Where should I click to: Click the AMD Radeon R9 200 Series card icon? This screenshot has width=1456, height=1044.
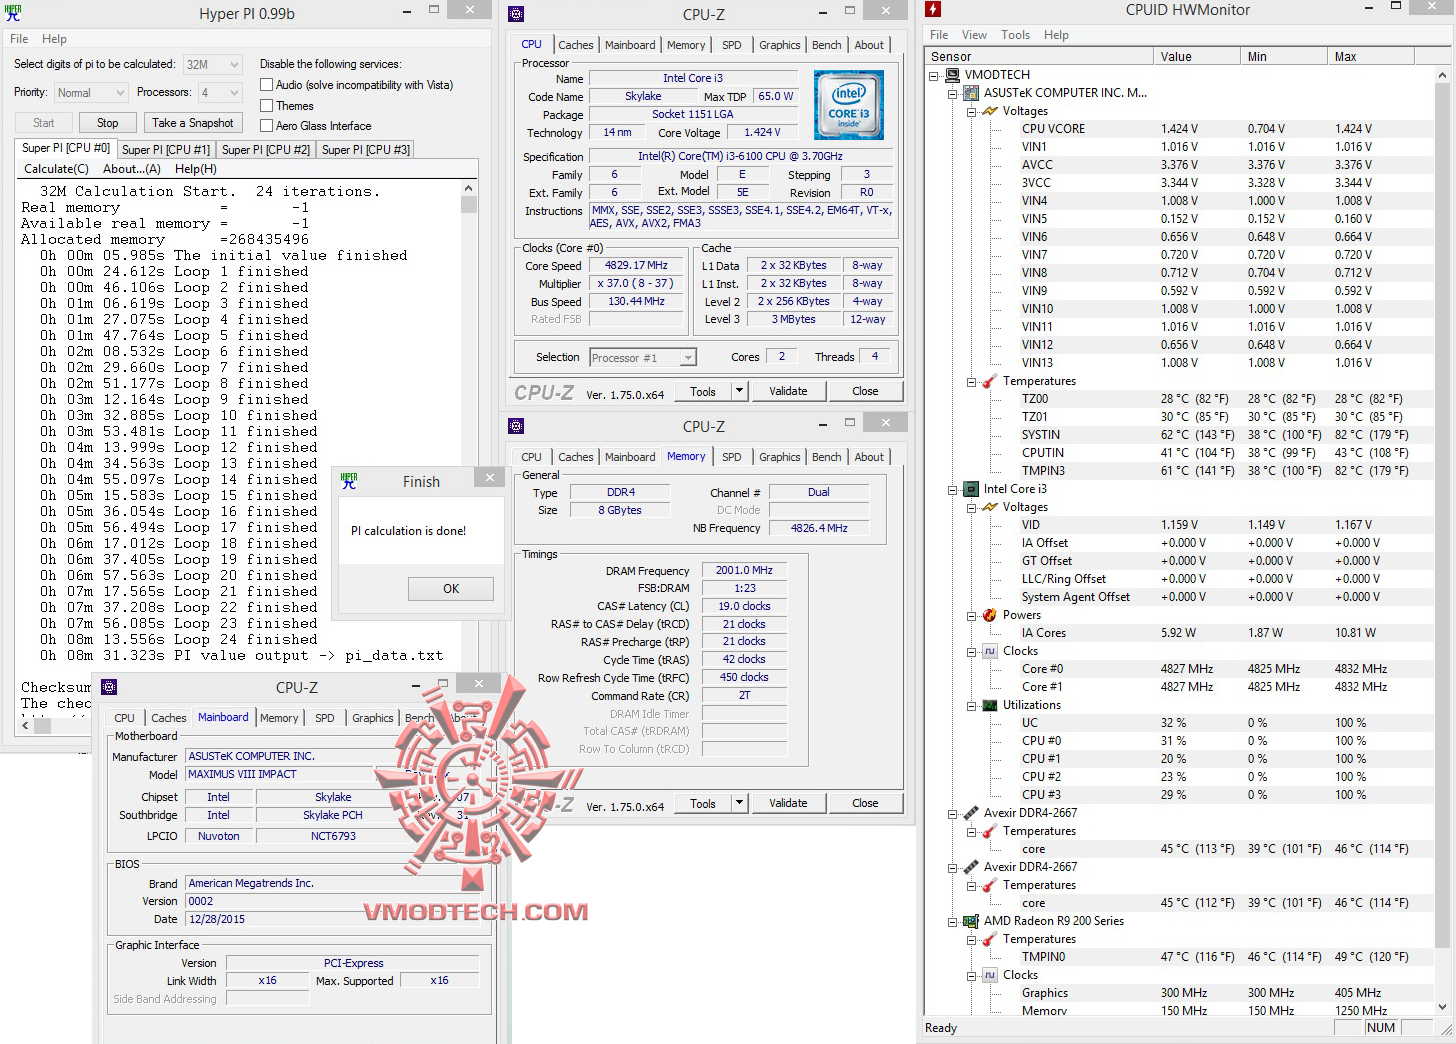[x=970, y=921]
